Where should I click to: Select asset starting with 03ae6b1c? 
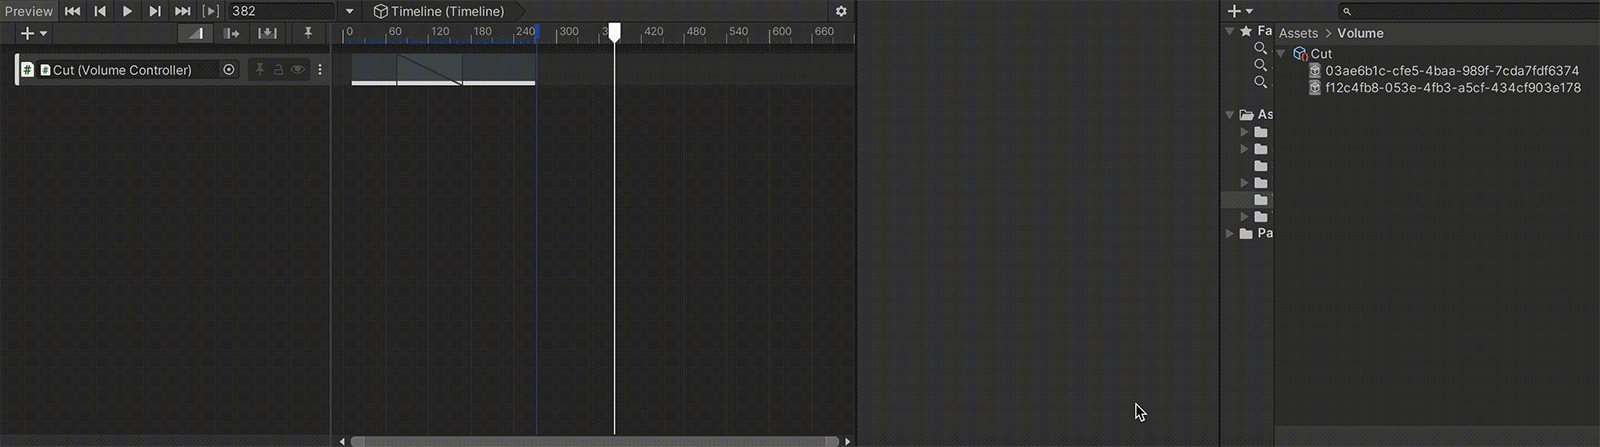pyautogui.click(x=1451, y=71)
